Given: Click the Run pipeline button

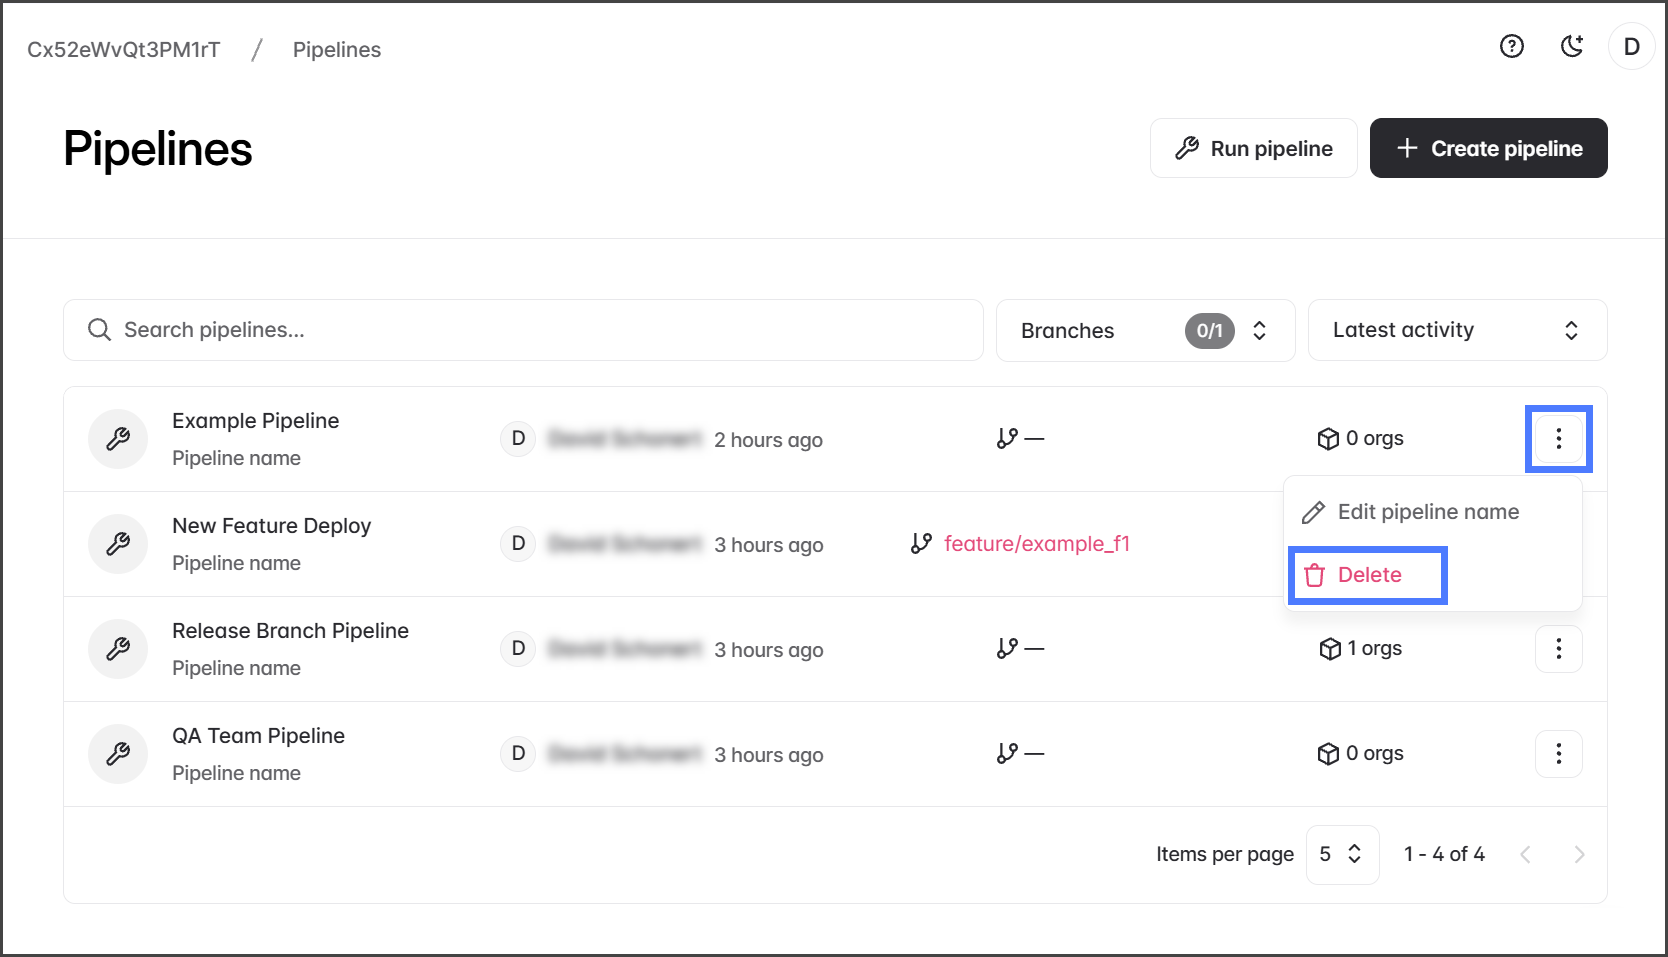Looking at the screenshot, I should coord(1253,148).
